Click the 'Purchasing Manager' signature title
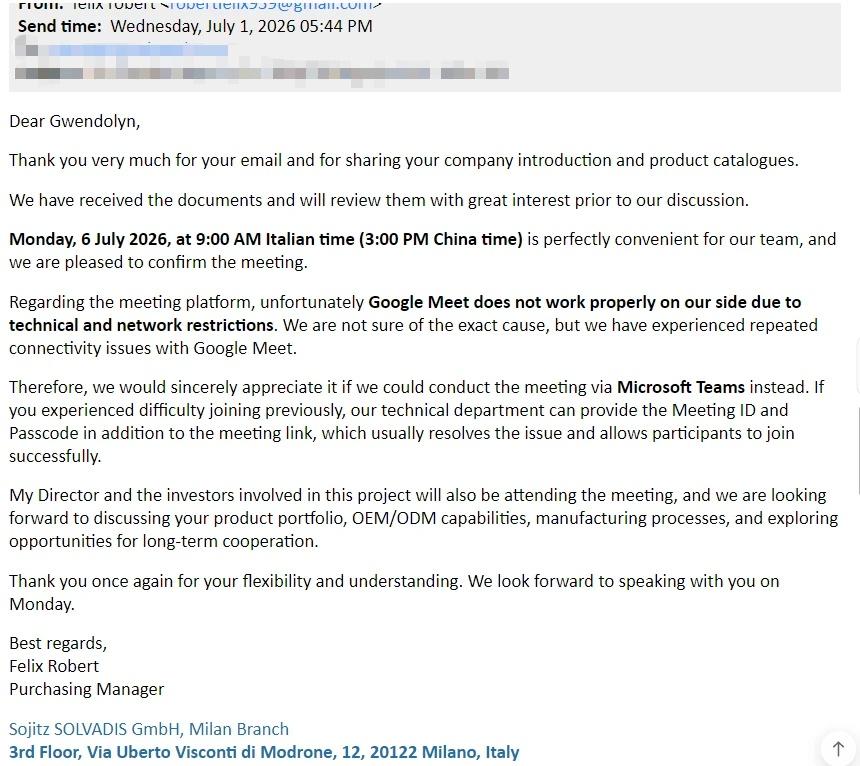Image resolution: width=860 pixels, height=766 pixels. click(87, 689)
